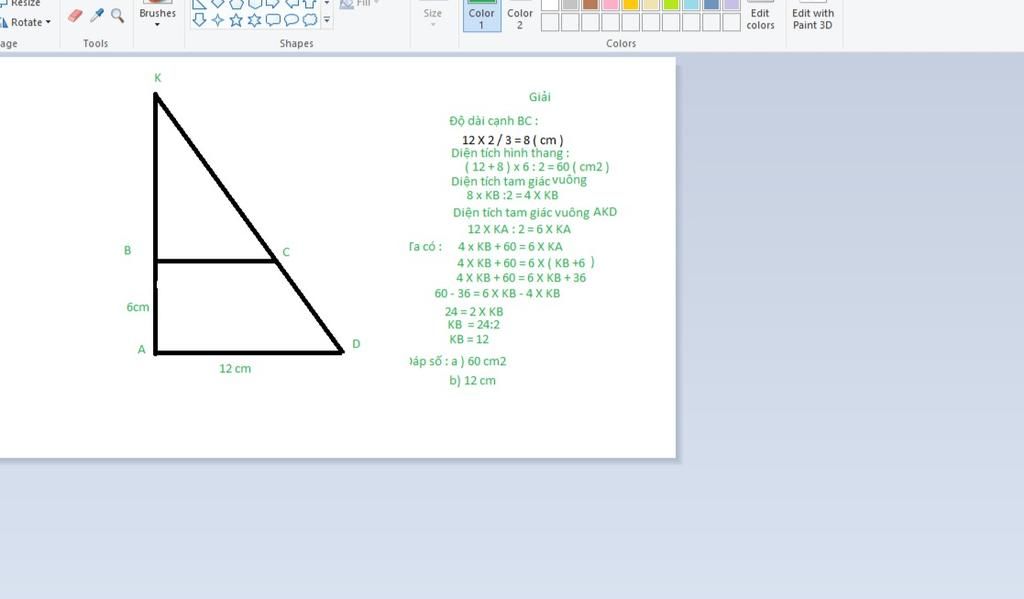This screenshot has width=1024, height=599.
Task: Pick the left arrow shape
Action: pyautogui.click(x=291, y=4)
